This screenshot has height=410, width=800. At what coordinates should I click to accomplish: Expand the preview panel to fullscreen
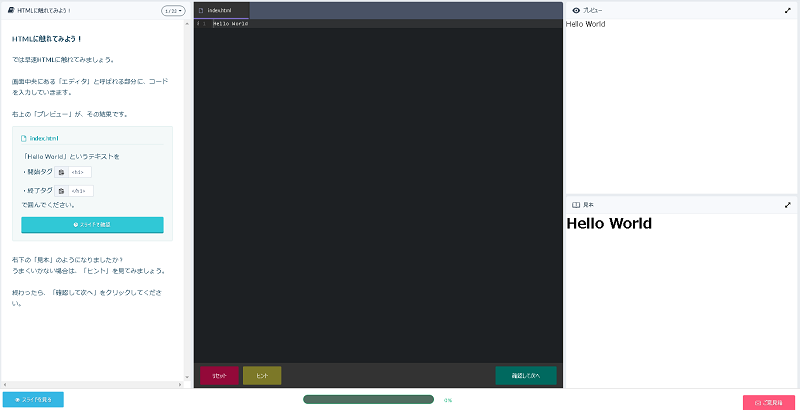[x=788, y=9]
